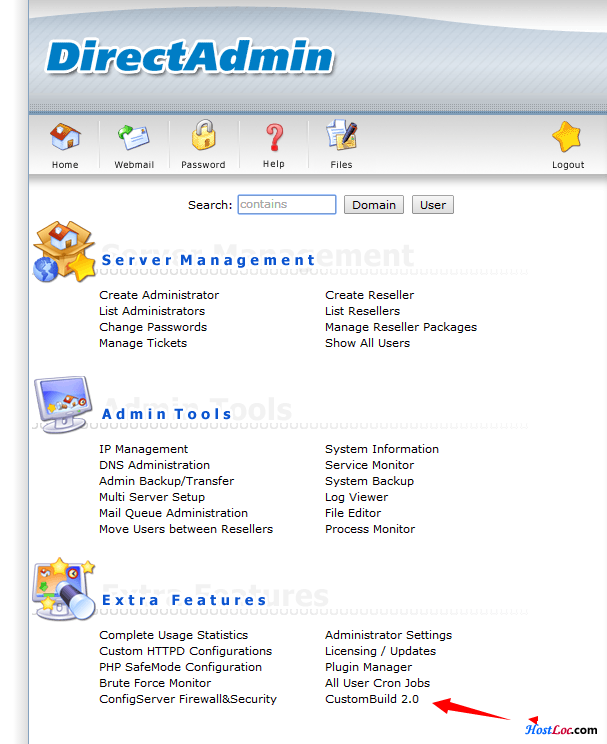
Task: Open System Information link
Action: [x=382, y=449]
